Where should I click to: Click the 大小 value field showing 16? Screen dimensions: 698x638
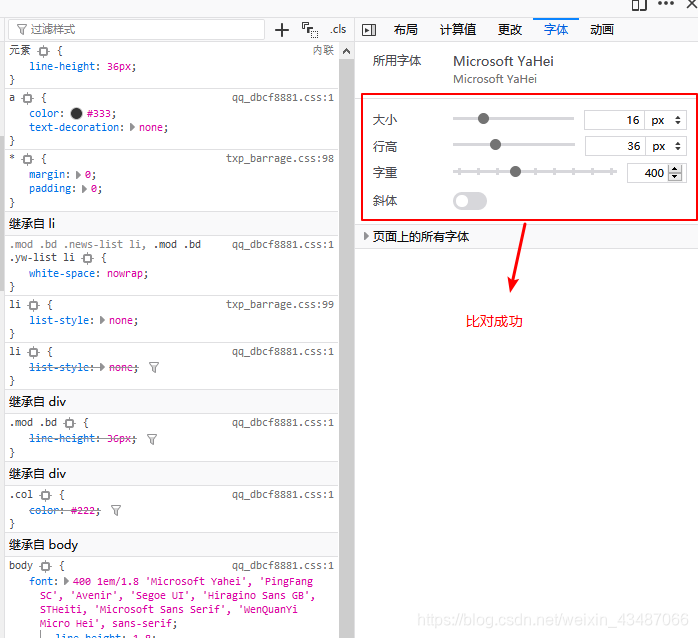614,120
